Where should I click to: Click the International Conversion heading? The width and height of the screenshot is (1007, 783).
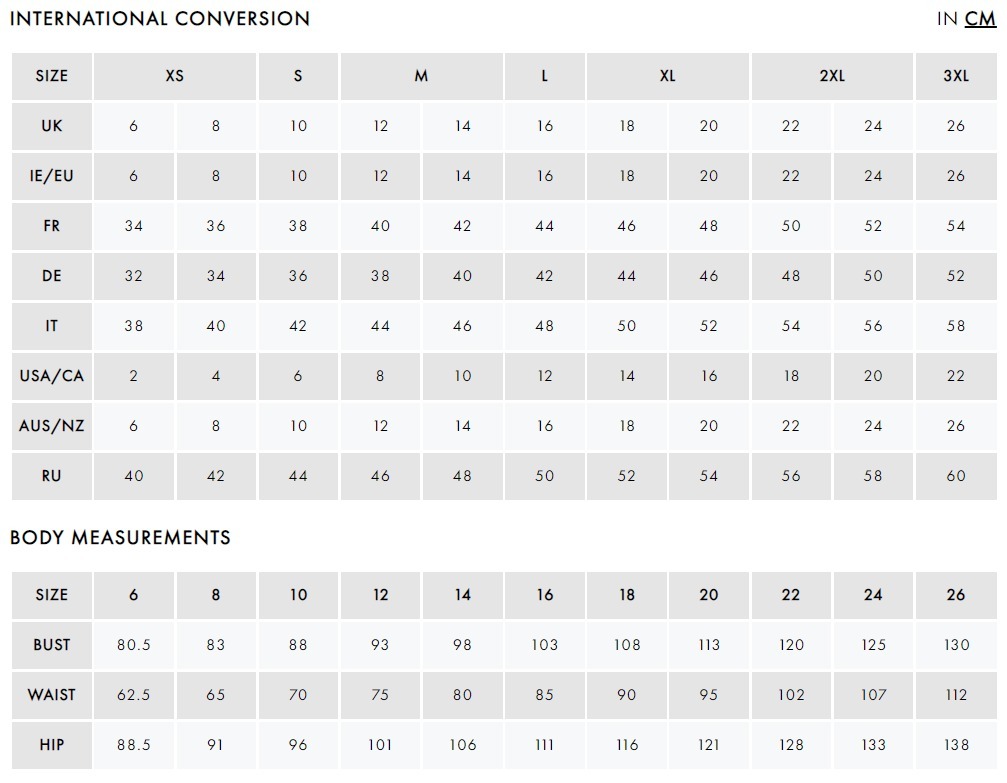coord(160,19)
